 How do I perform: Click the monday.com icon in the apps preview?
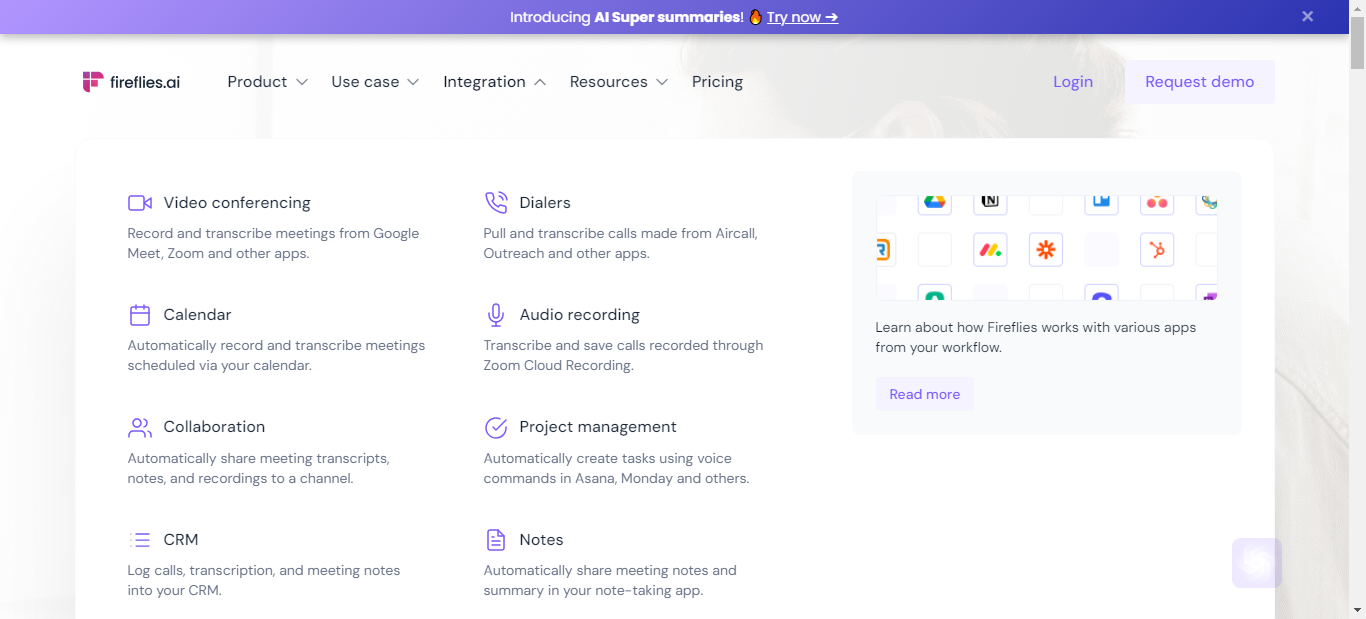coord(990,249)
